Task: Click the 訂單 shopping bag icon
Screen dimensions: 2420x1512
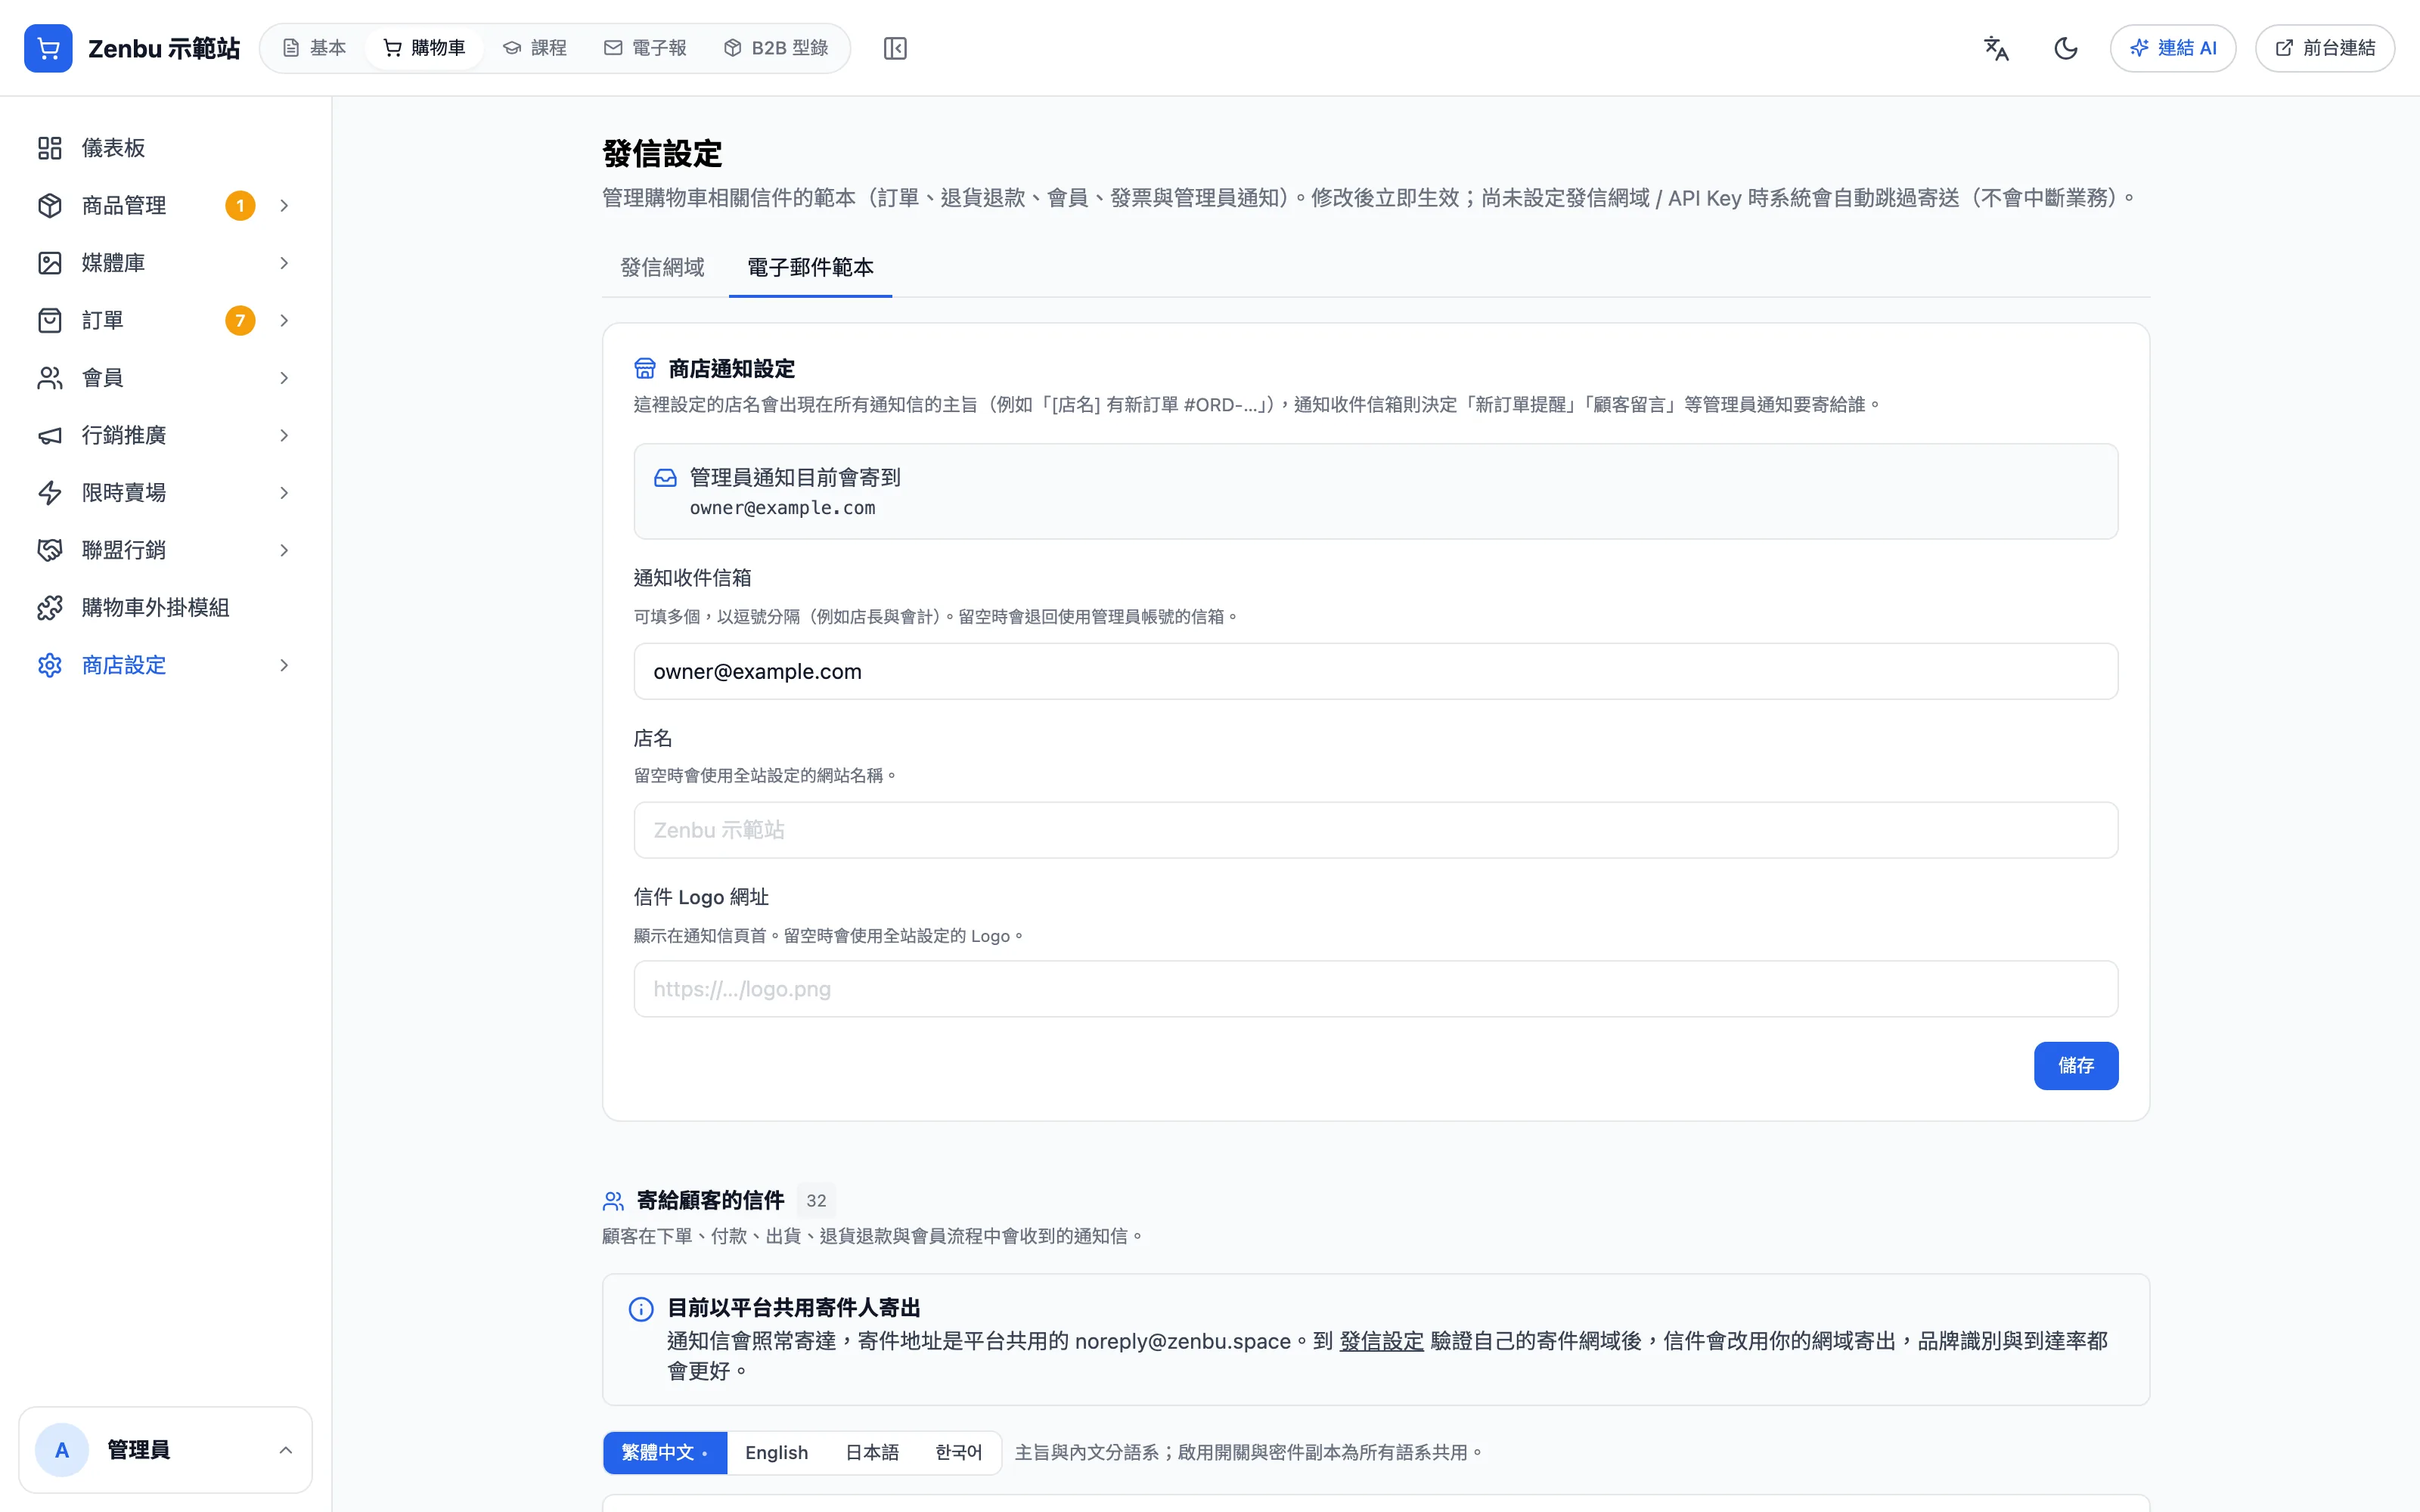Action: click(50, 320)
